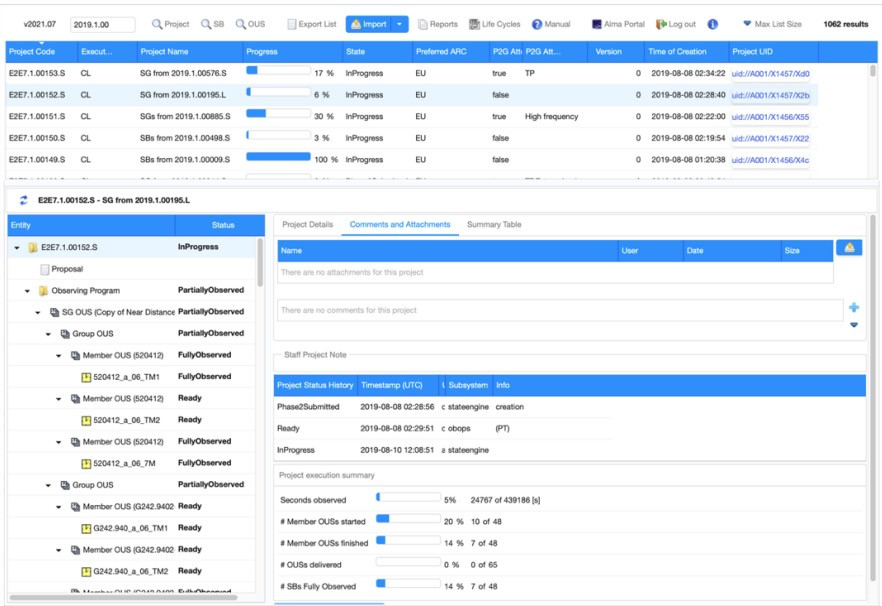The image size is (882, 606).
Task: Click the Export List button
Action: tap(312, 24)
